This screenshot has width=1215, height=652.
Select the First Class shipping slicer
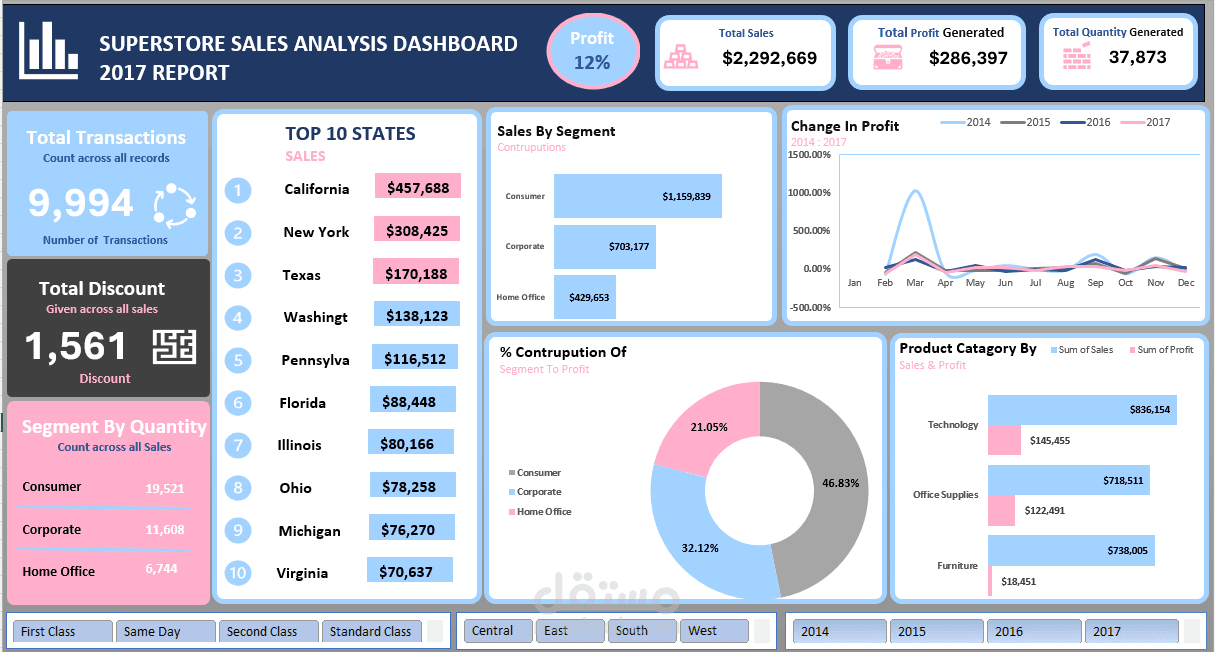[62, 631]
